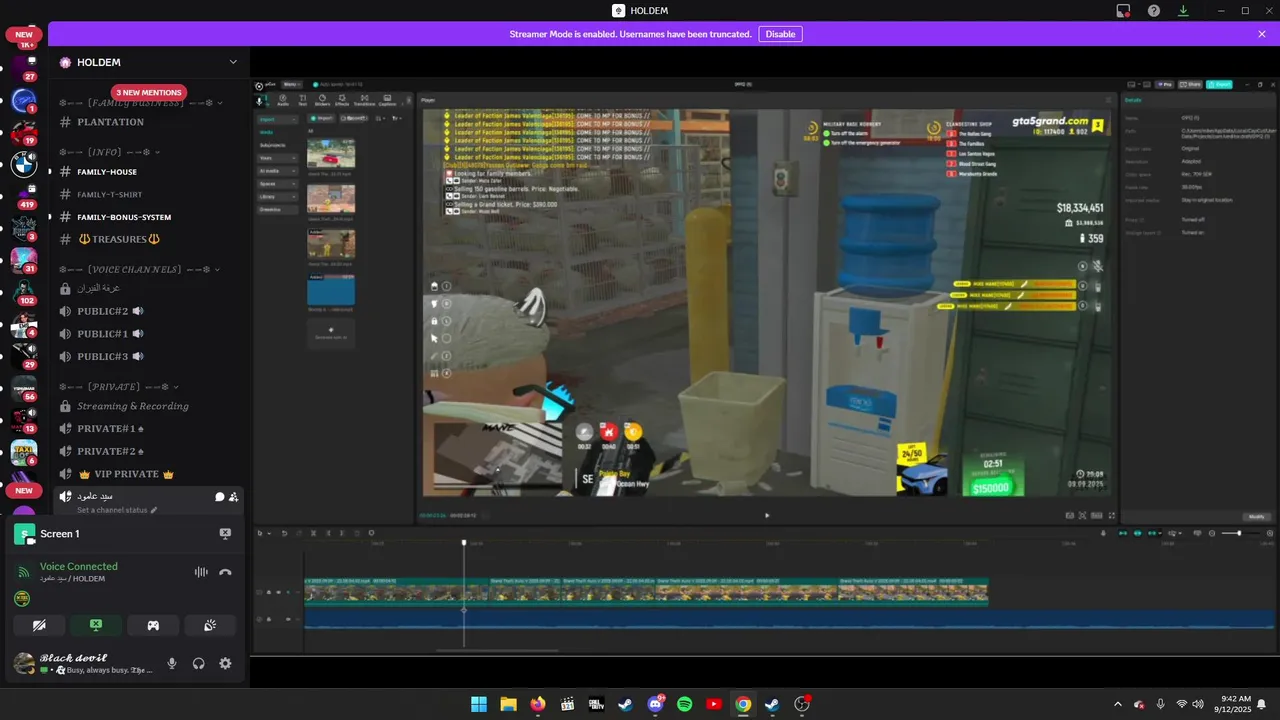Click Voice Connected status text
1280x720 pixels.
coord(79,566)
